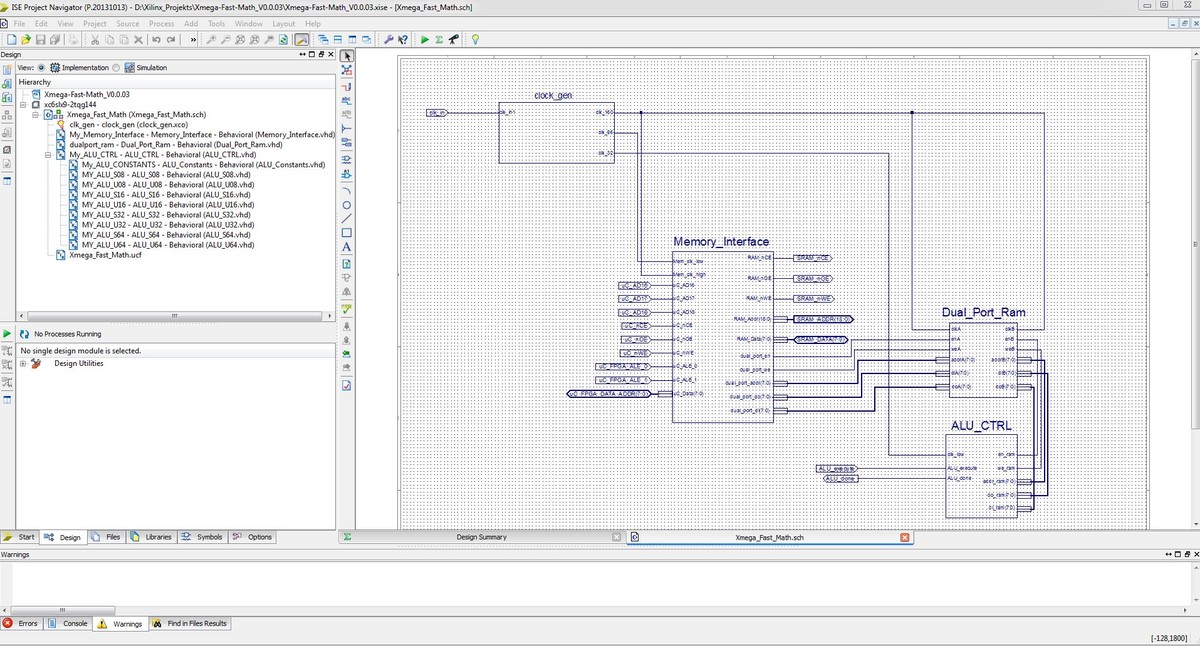Select the Line drawing tool
Viewport: 1200px width, 646px height.
coord(347,218)
